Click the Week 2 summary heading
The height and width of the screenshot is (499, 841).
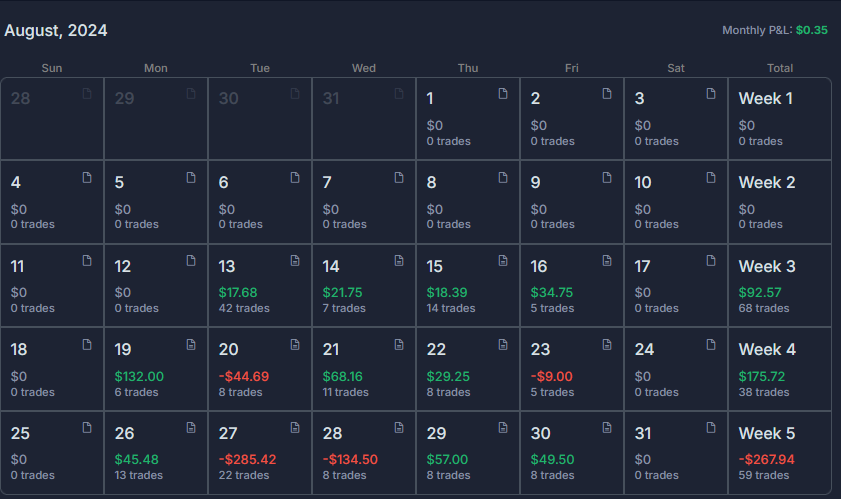[x=766, y=183]
